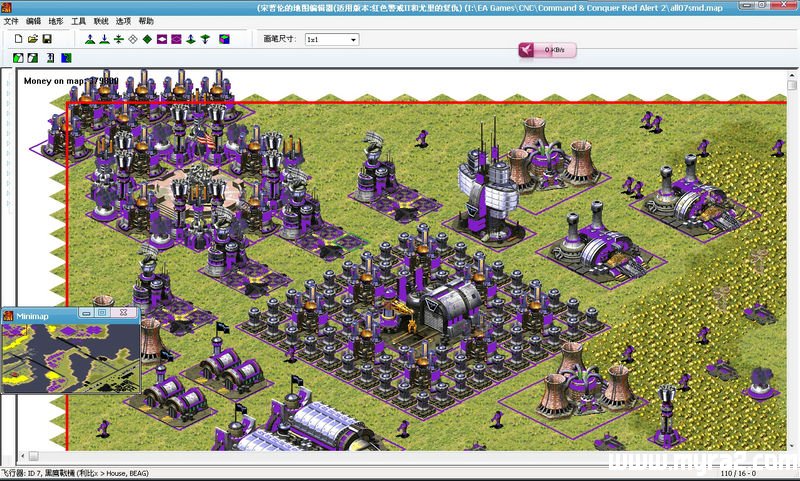Click the Minimap window title icon
This screenshot has width=800, height=481.
8,316
